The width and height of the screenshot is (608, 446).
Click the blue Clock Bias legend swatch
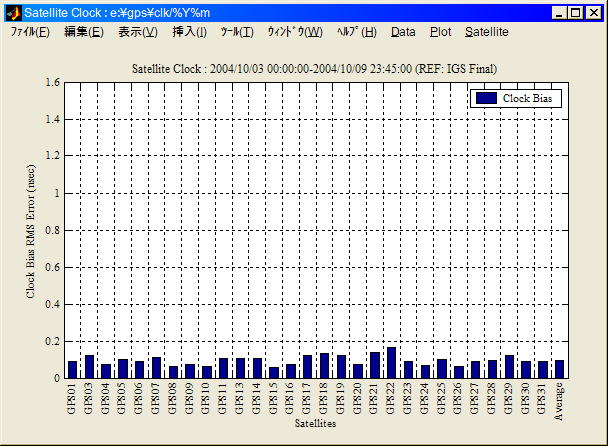pos(486,98)
